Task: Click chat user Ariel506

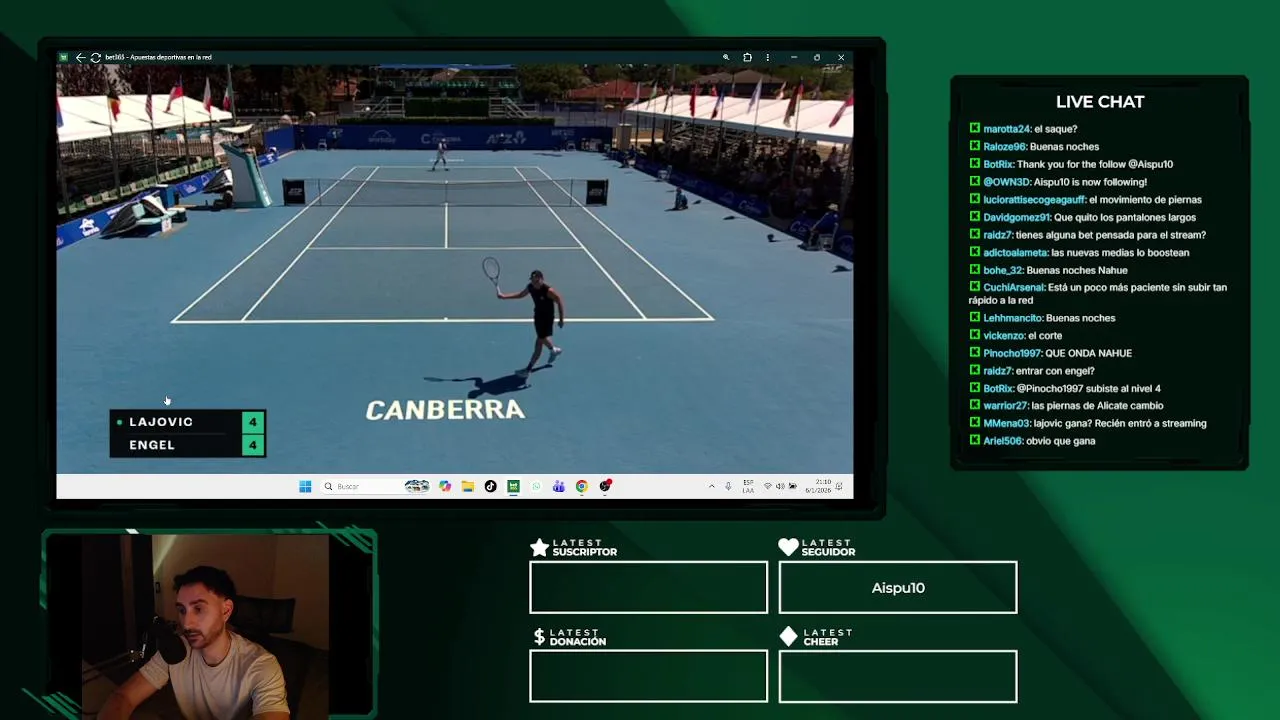Action: 1002,441
